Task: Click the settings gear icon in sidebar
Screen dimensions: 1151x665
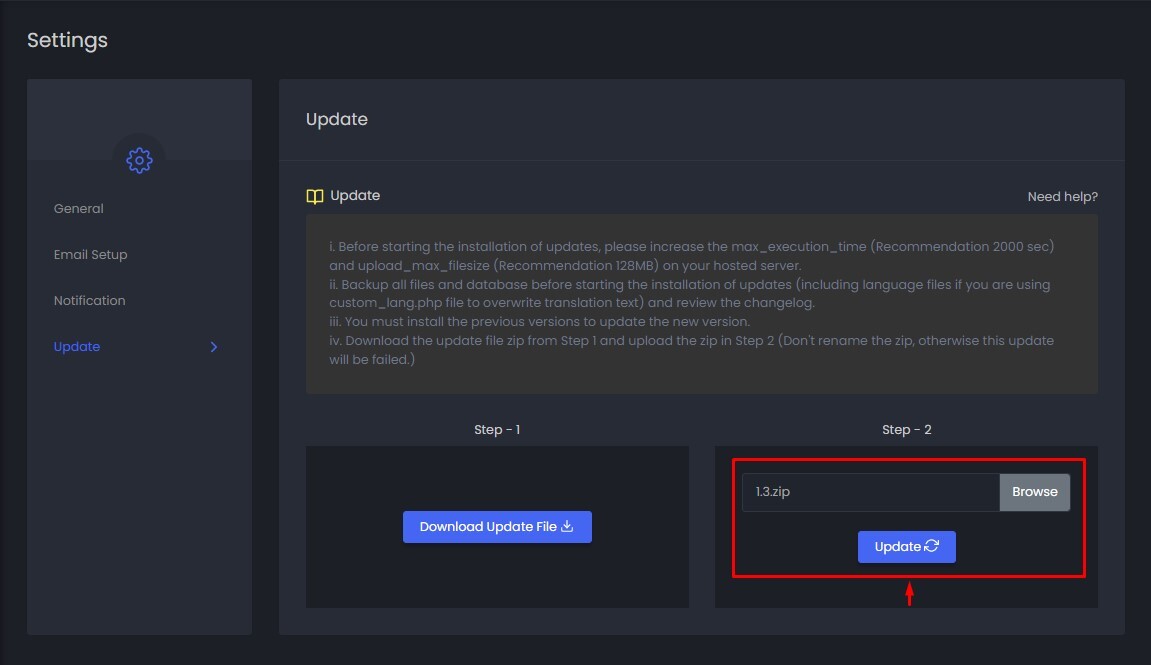Action: 139,160
